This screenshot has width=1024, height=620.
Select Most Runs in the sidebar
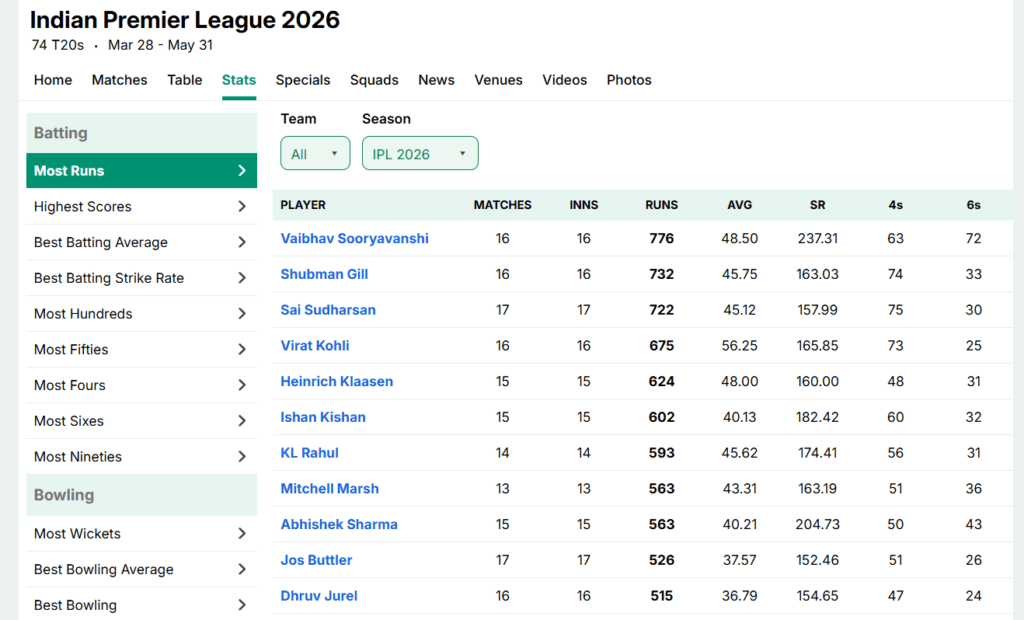tap(142, 171)
